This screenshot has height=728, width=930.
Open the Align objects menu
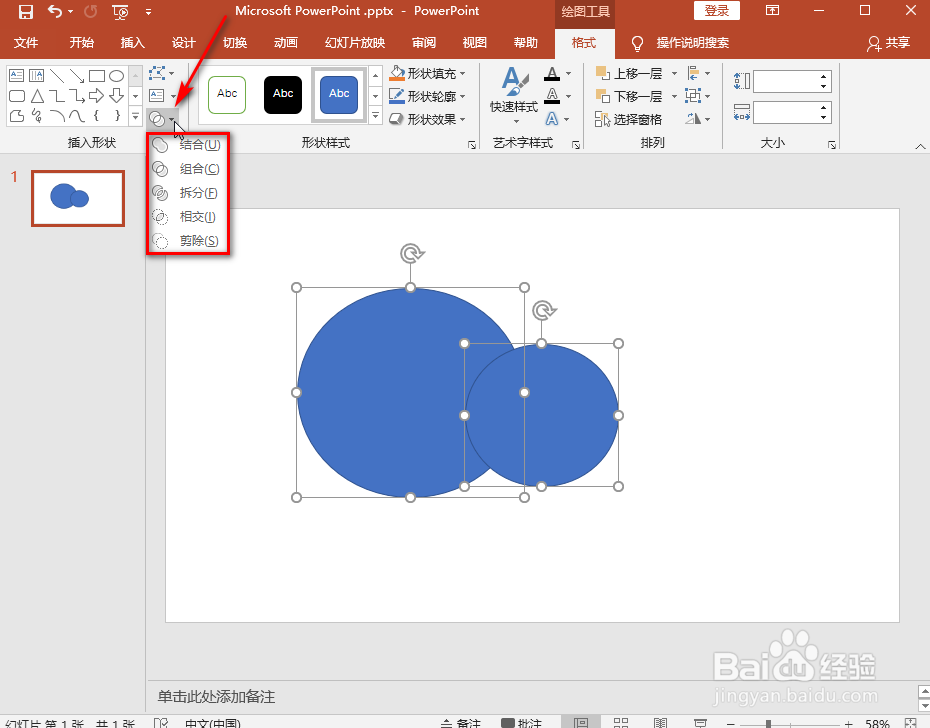coord(698,73)
